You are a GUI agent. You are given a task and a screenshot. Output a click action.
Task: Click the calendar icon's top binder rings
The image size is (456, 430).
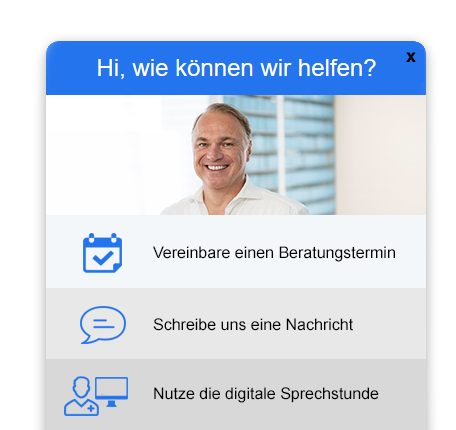click(102, 237)
